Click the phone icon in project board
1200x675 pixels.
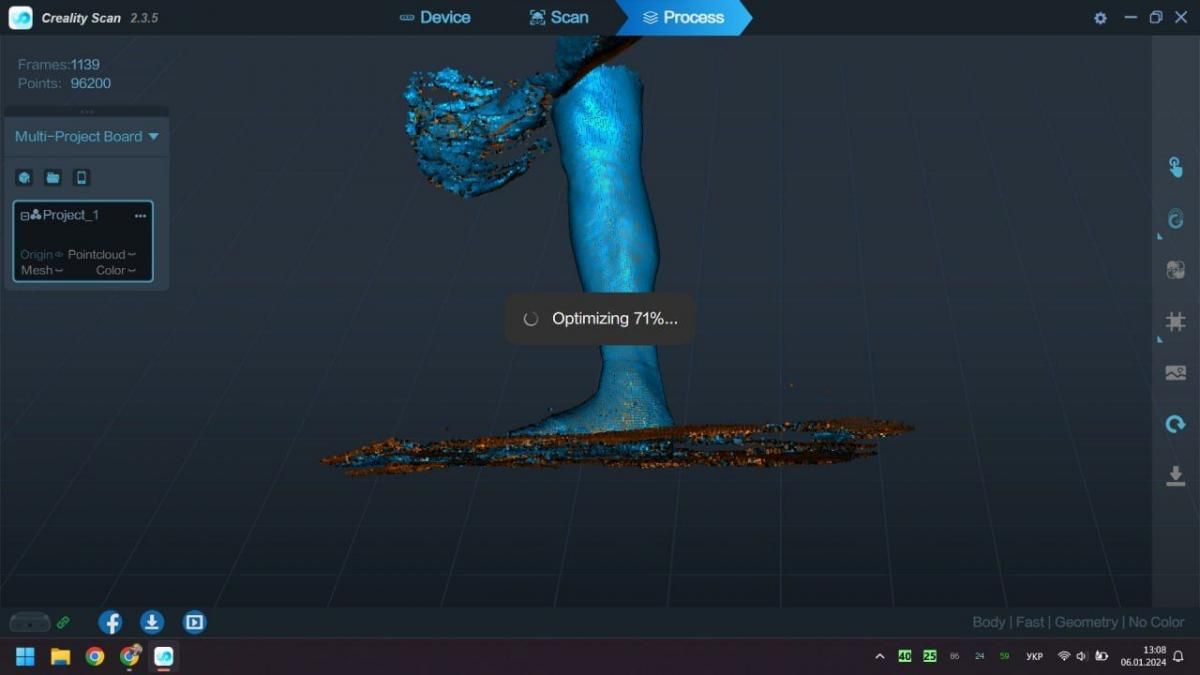click(x=82, y=177)
